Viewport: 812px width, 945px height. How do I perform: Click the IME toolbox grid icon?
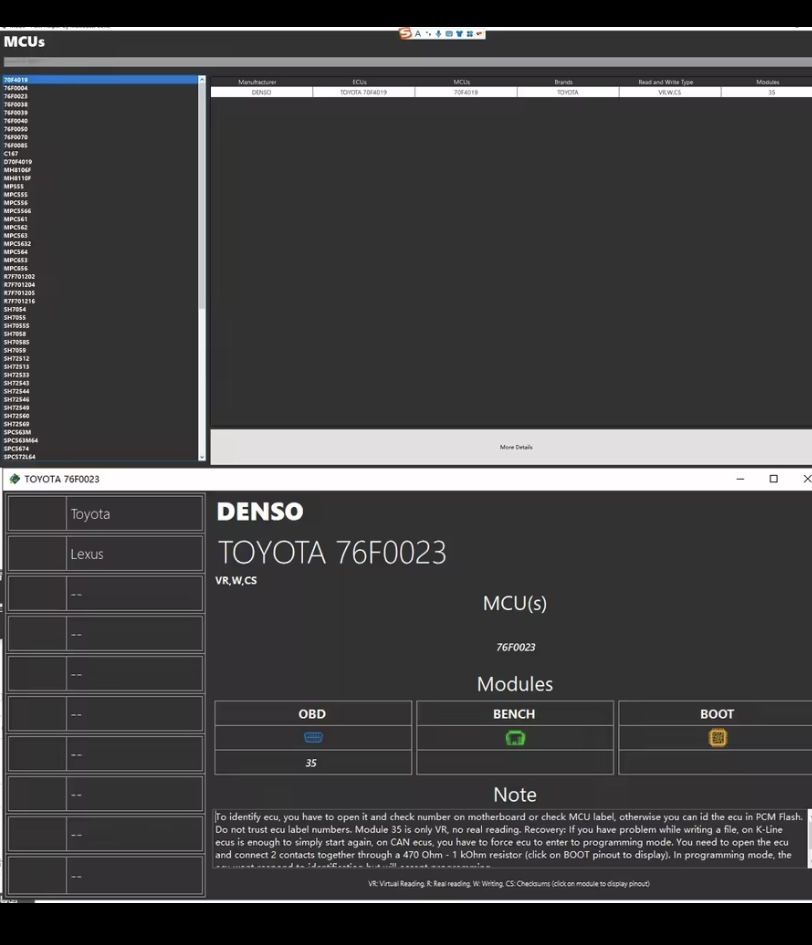pos(469,34)
